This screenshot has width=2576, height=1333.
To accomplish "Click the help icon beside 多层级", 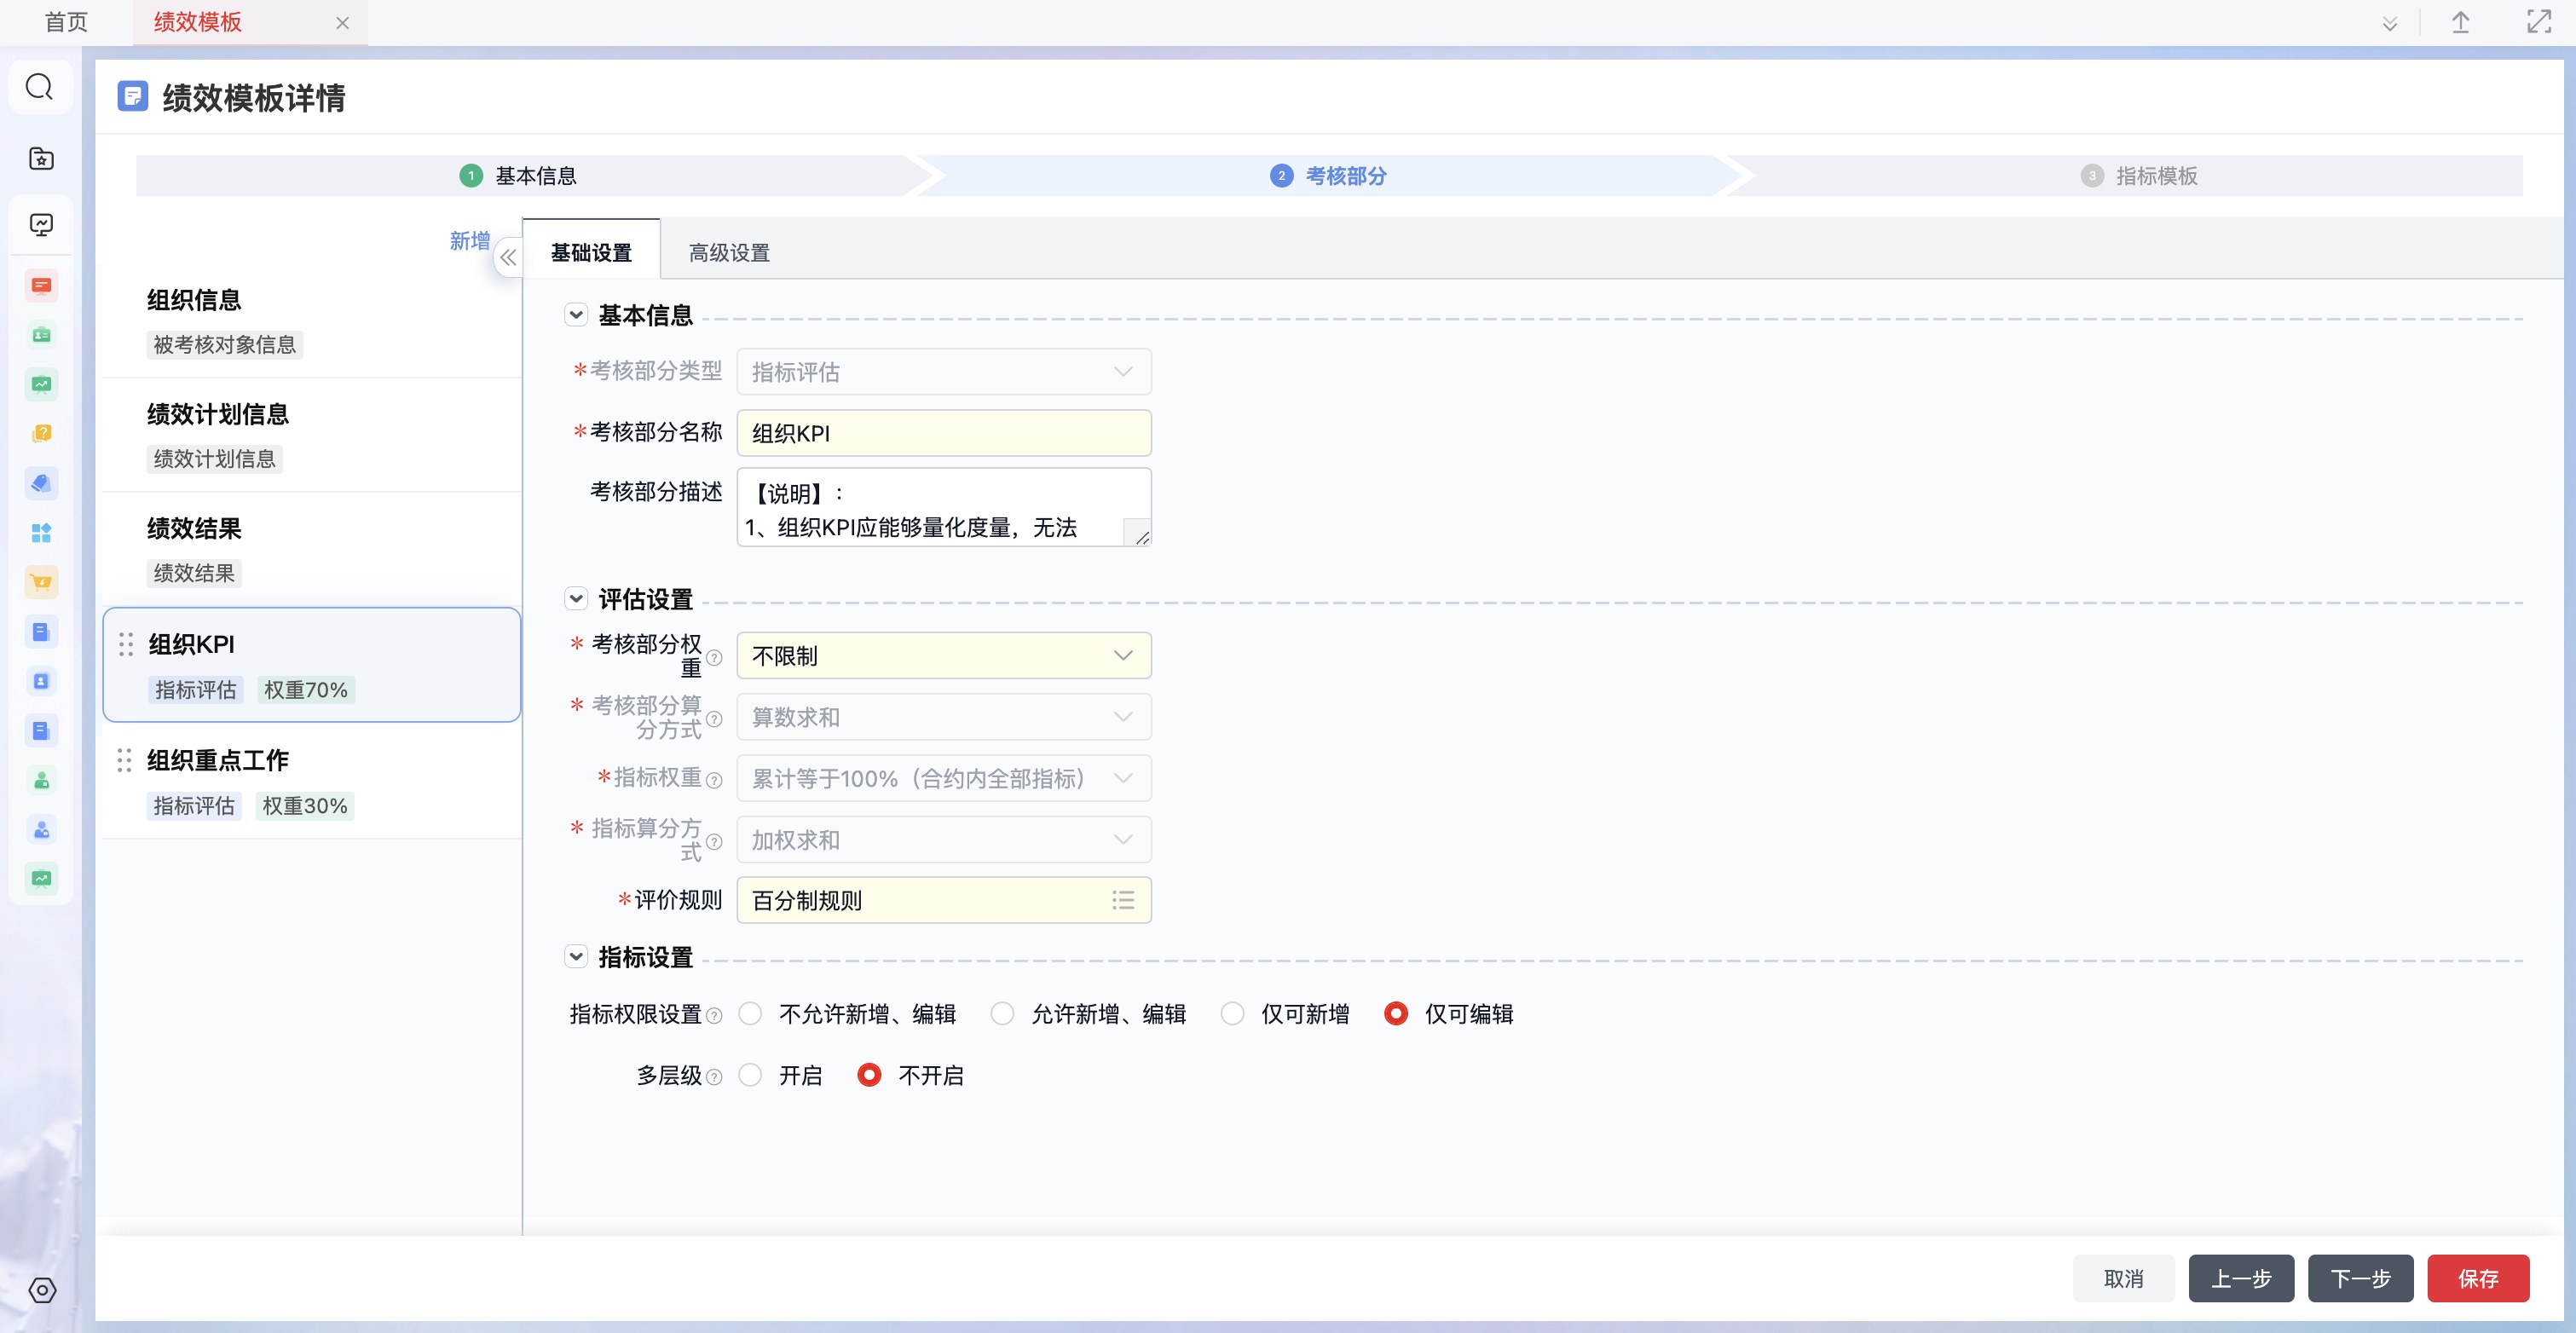I will pyautogui.click(x=714, y=1077).
